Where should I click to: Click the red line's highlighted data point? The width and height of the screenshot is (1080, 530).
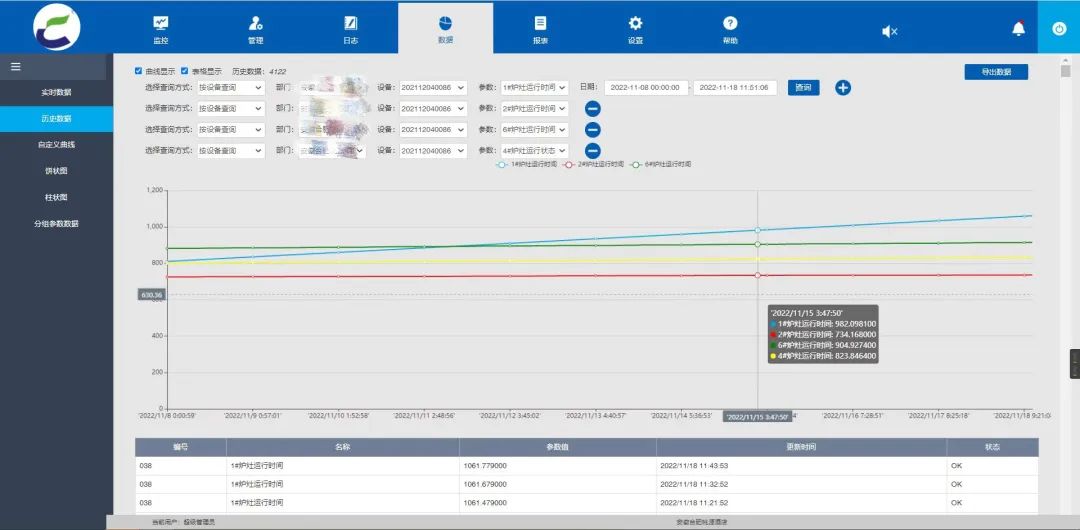pos(758,275)
